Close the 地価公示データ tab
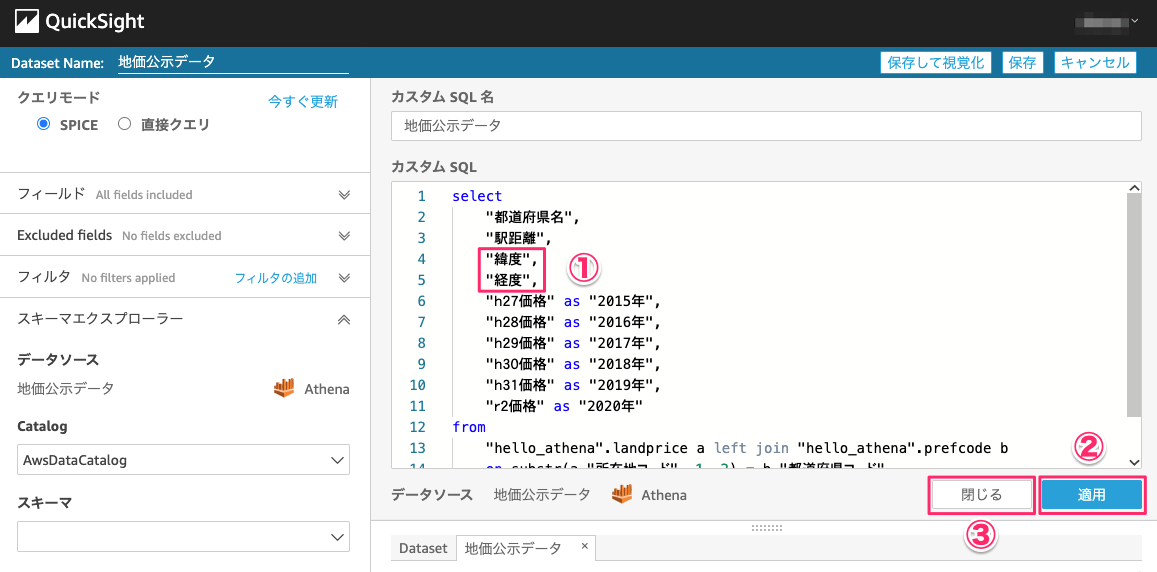 (584, 545)
